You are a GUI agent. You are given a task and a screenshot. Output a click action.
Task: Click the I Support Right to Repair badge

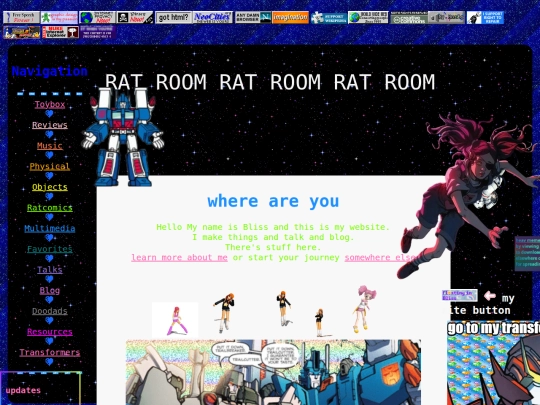pyautogui.click(x=485, y=18)
